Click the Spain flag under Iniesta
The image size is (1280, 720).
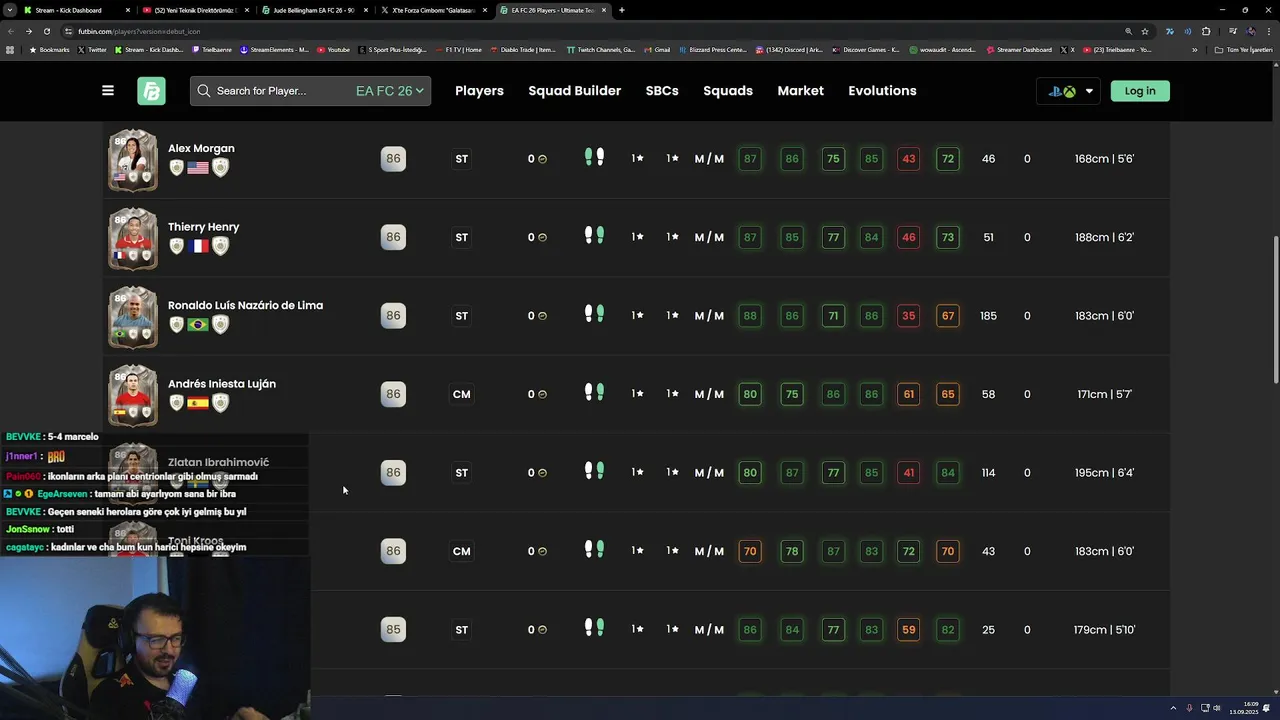click(198, 403)
